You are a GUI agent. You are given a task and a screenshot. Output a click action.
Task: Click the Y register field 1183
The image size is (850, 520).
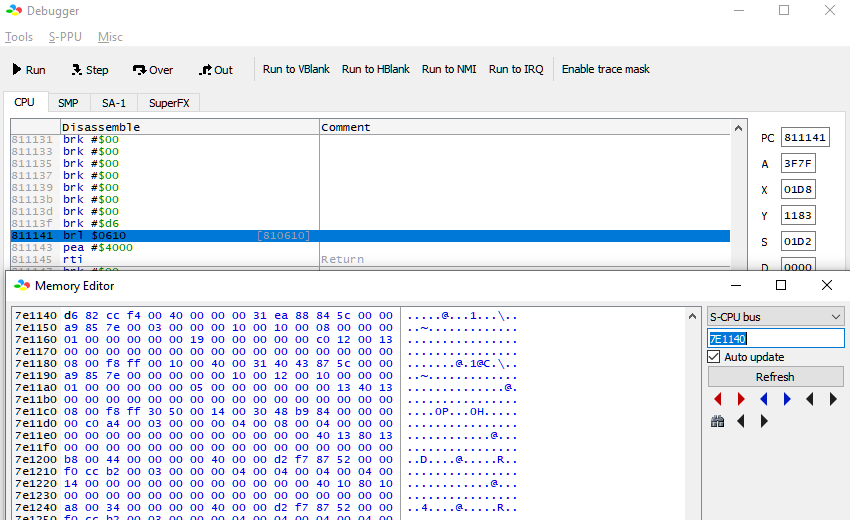tap(798, 215)
